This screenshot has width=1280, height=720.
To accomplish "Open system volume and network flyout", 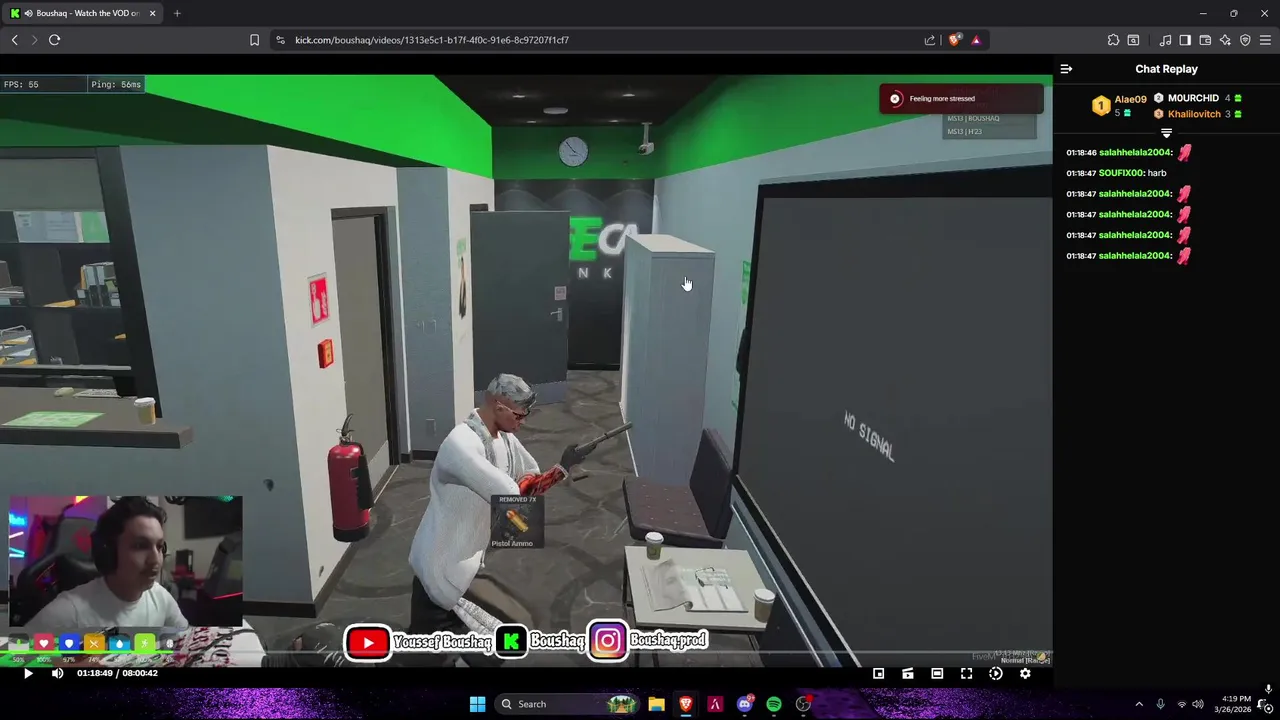I will [x=1190, y=704].
